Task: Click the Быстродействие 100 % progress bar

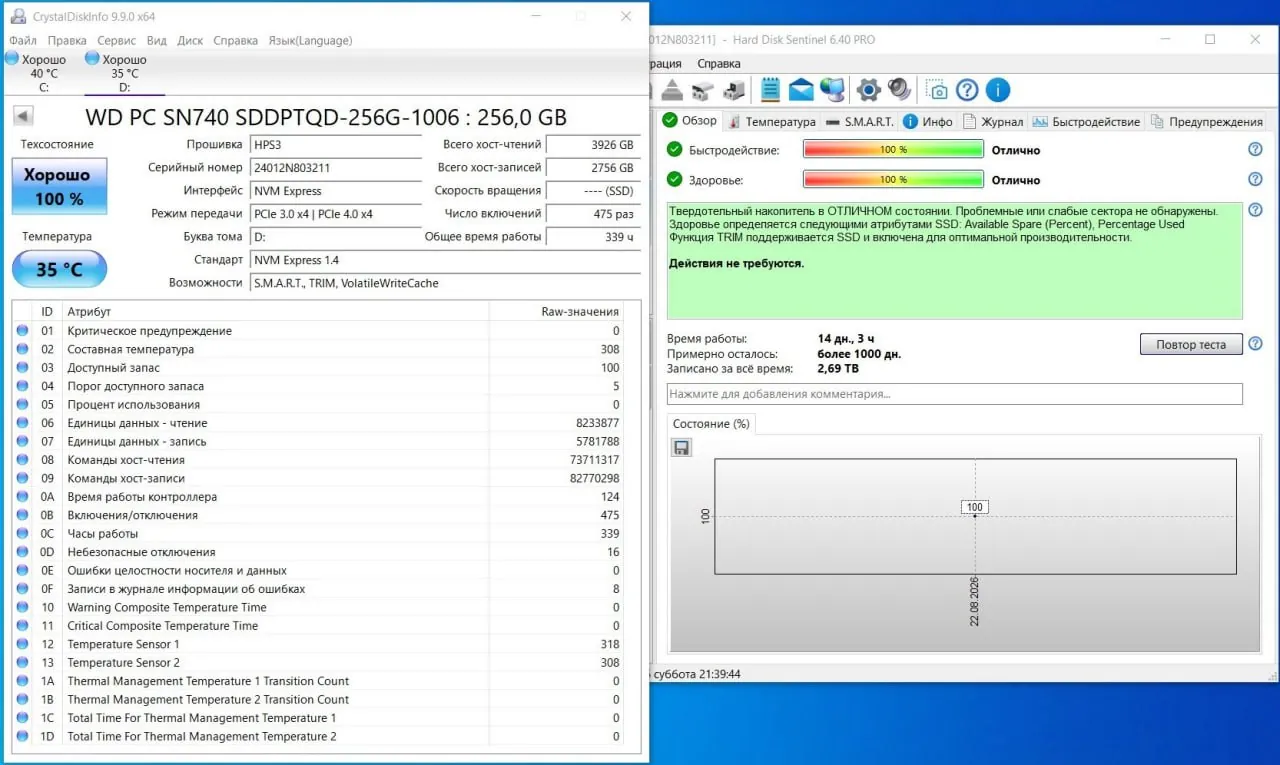Action: [894, 149]
